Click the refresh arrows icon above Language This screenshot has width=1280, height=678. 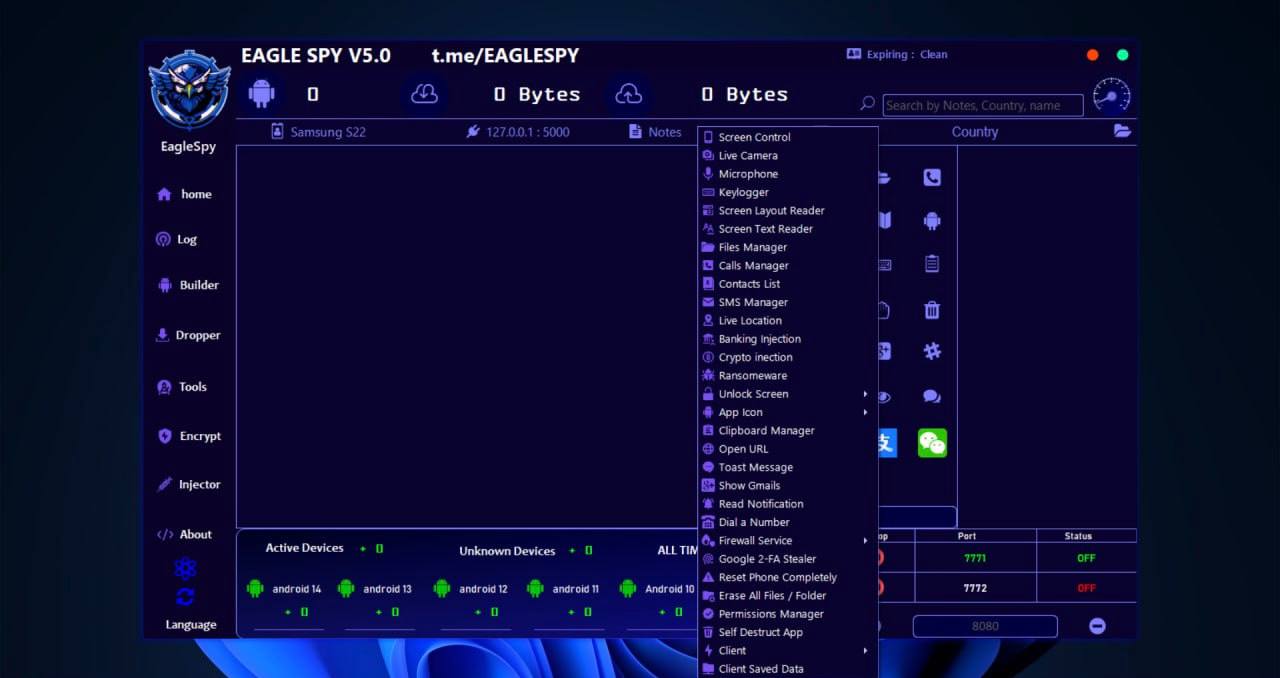(x=185, y=597)
